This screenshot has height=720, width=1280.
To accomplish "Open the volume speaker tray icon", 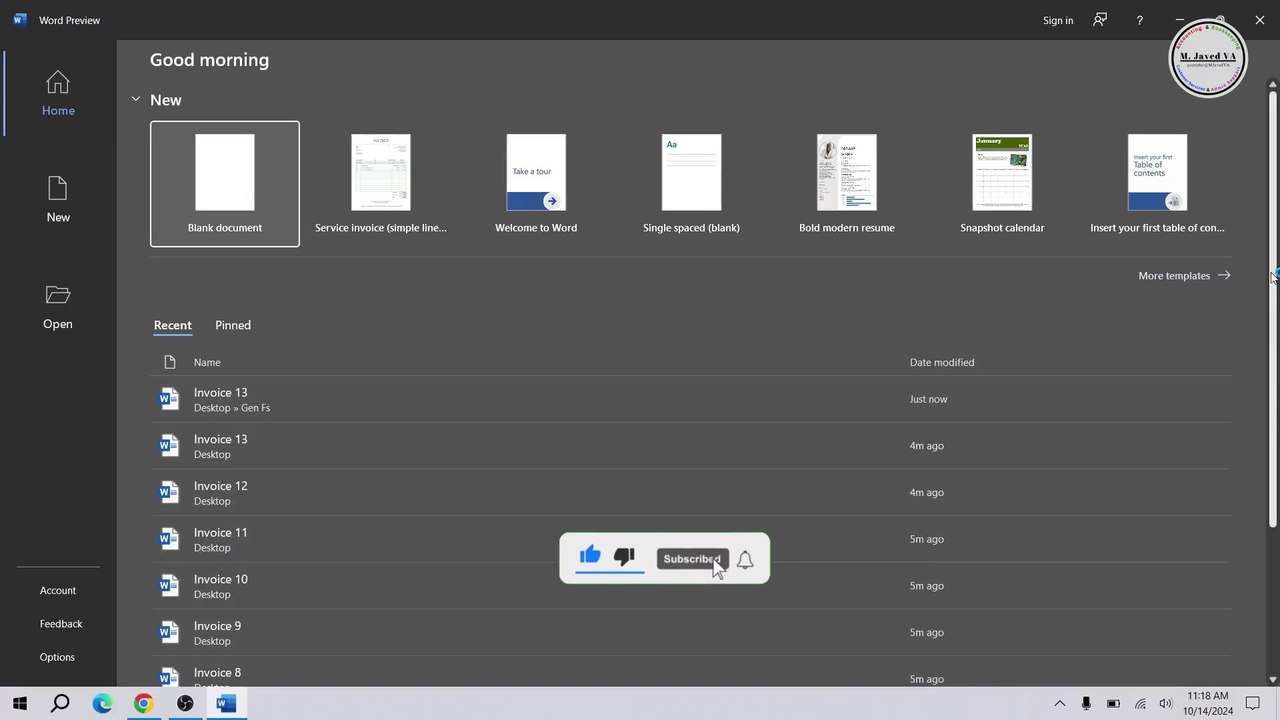I will click(1166, 704).
